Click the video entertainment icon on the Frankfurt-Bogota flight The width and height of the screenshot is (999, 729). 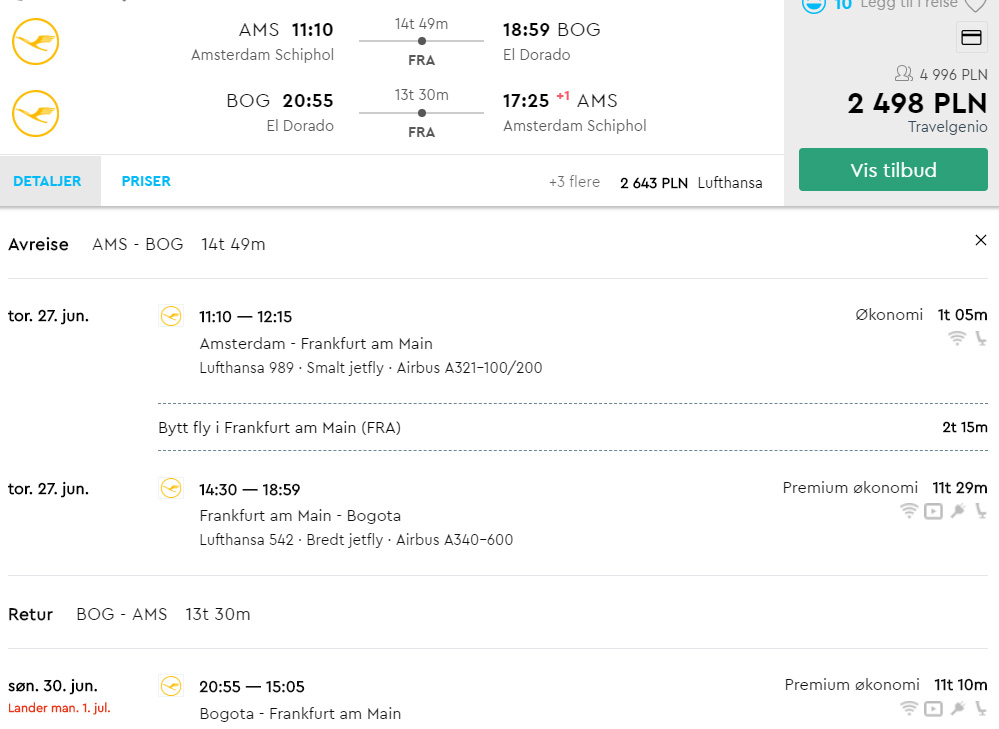click(933, 511)
